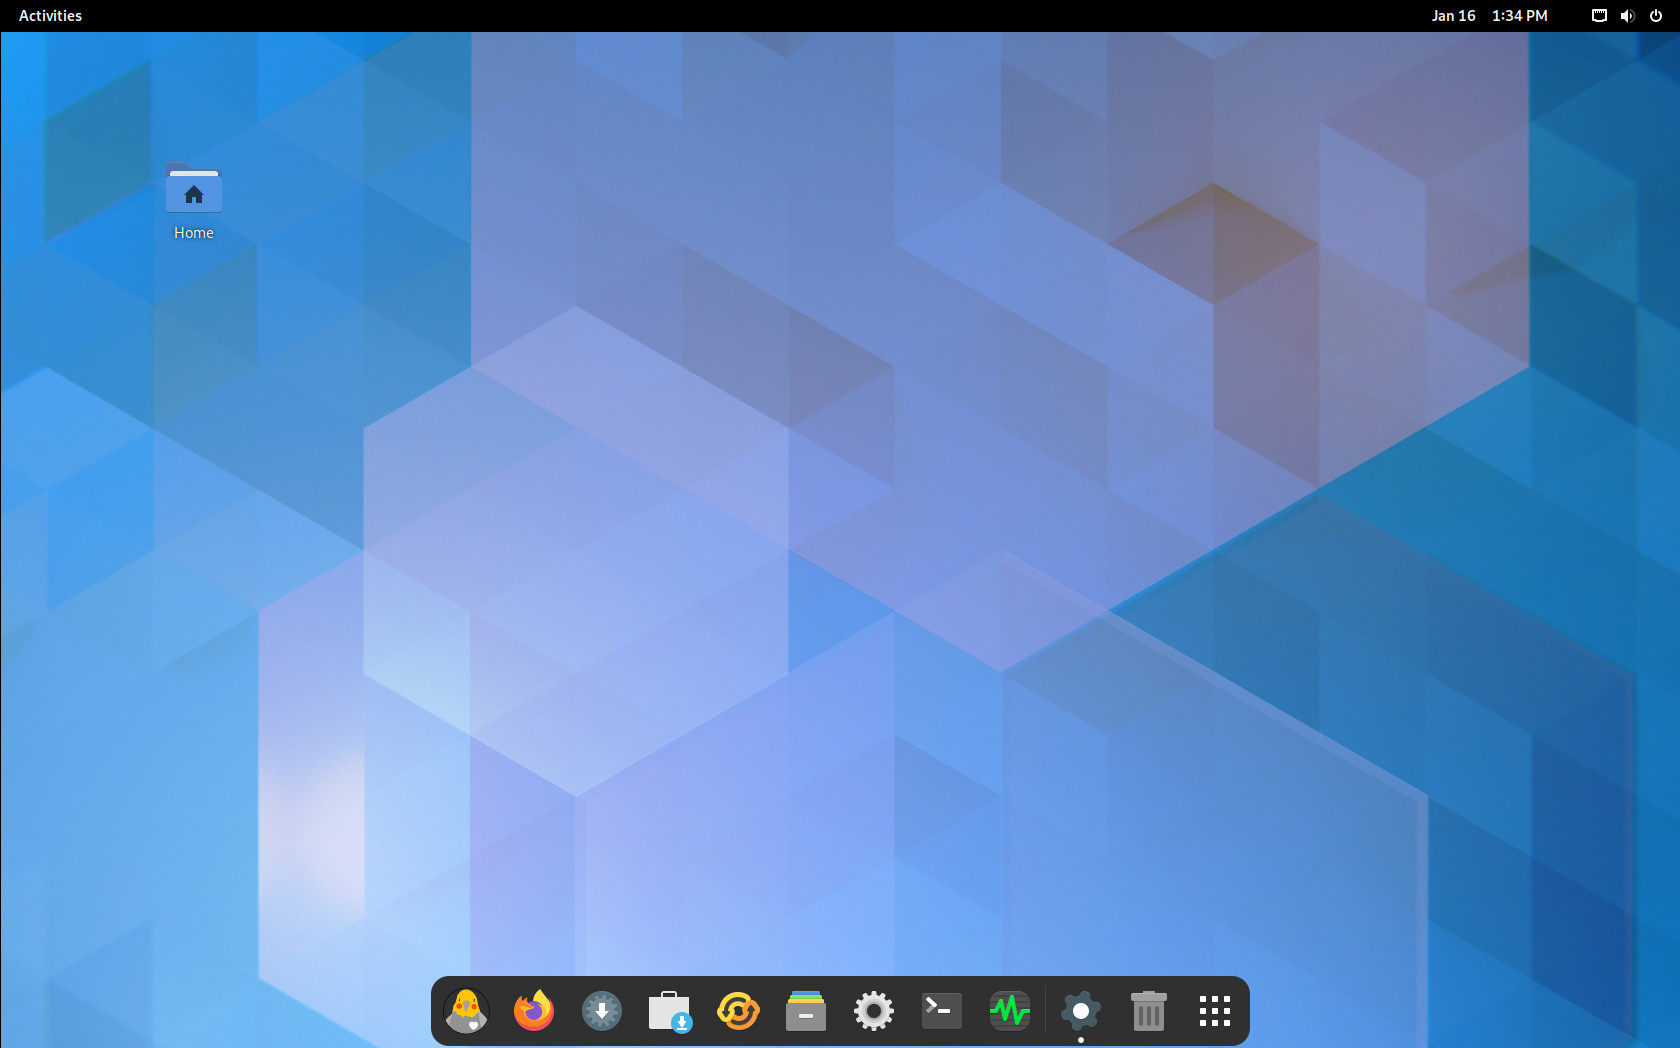Image resolution: width=1680 pixels, height=1048 pixels.
Task: Open the Trash from the dock
Action: (1149, 1011)
